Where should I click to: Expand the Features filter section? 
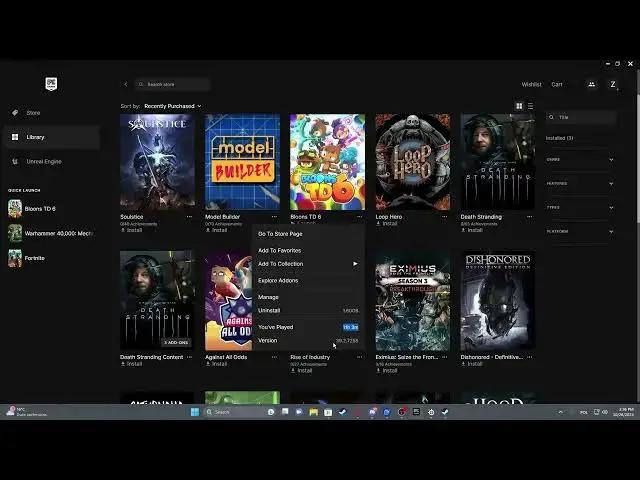pos(580,184)
